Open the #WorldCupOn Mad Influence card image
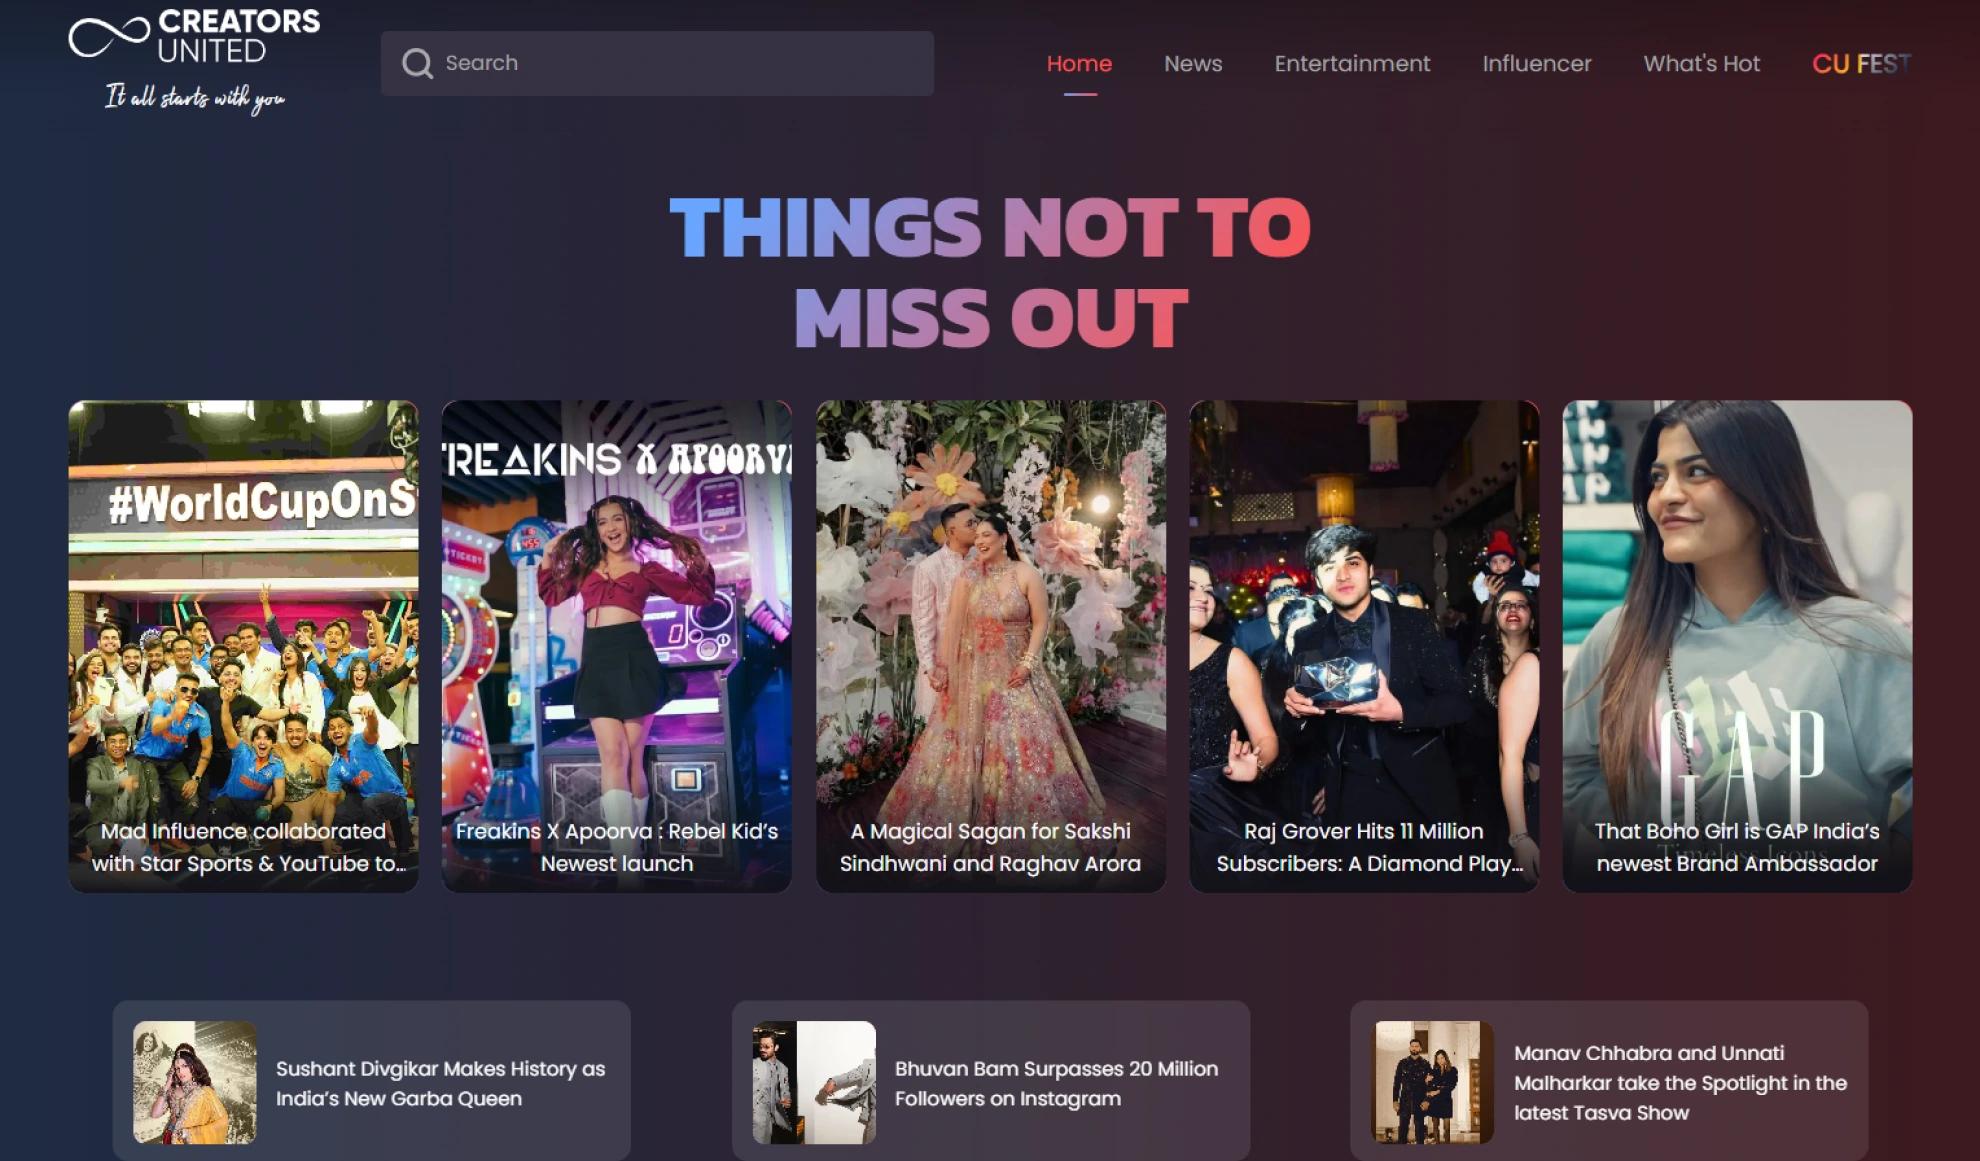The width and height of the screenshot is (1980, 1161). click(x=243, y=646)
